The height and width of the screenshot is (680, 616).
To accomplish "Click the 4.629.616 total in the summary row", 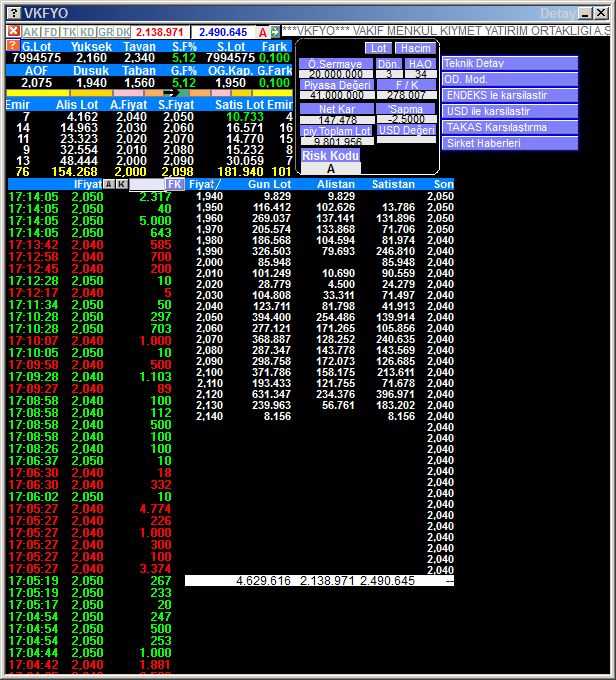I will 263,581.
